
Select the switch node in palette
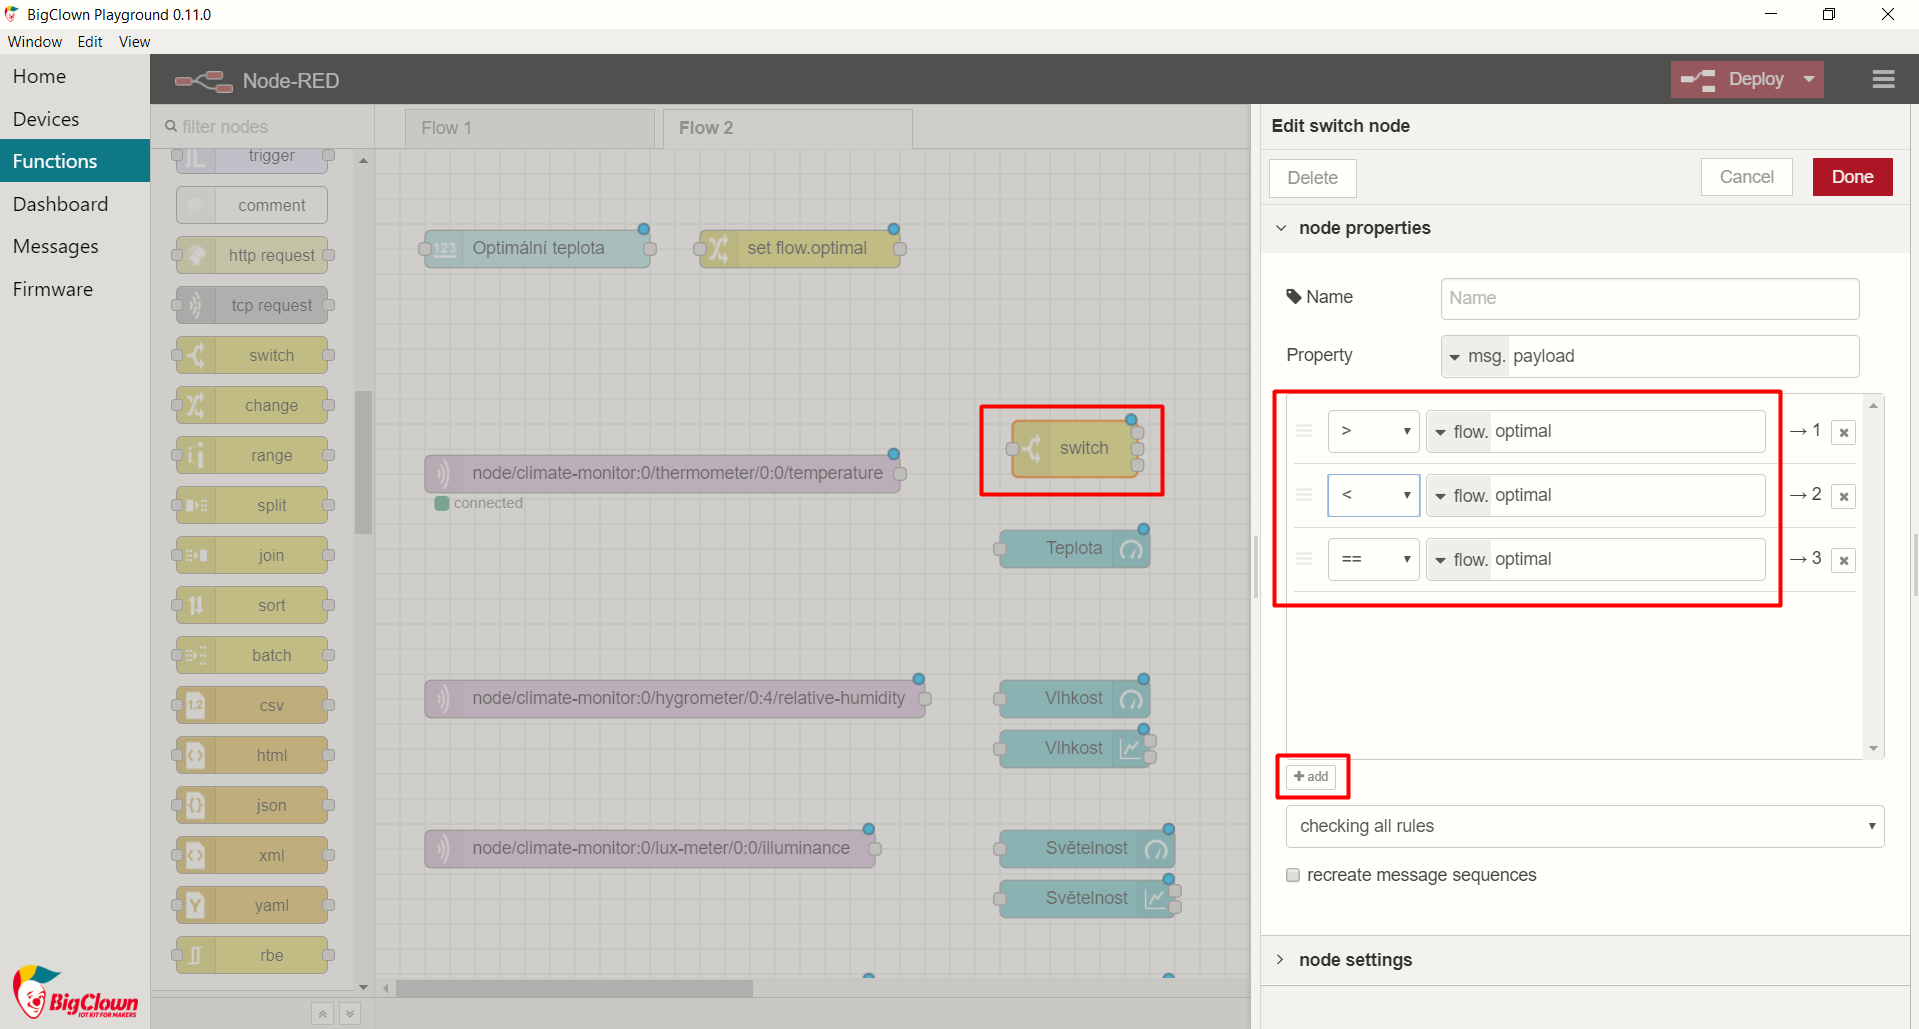coord(252,355)
